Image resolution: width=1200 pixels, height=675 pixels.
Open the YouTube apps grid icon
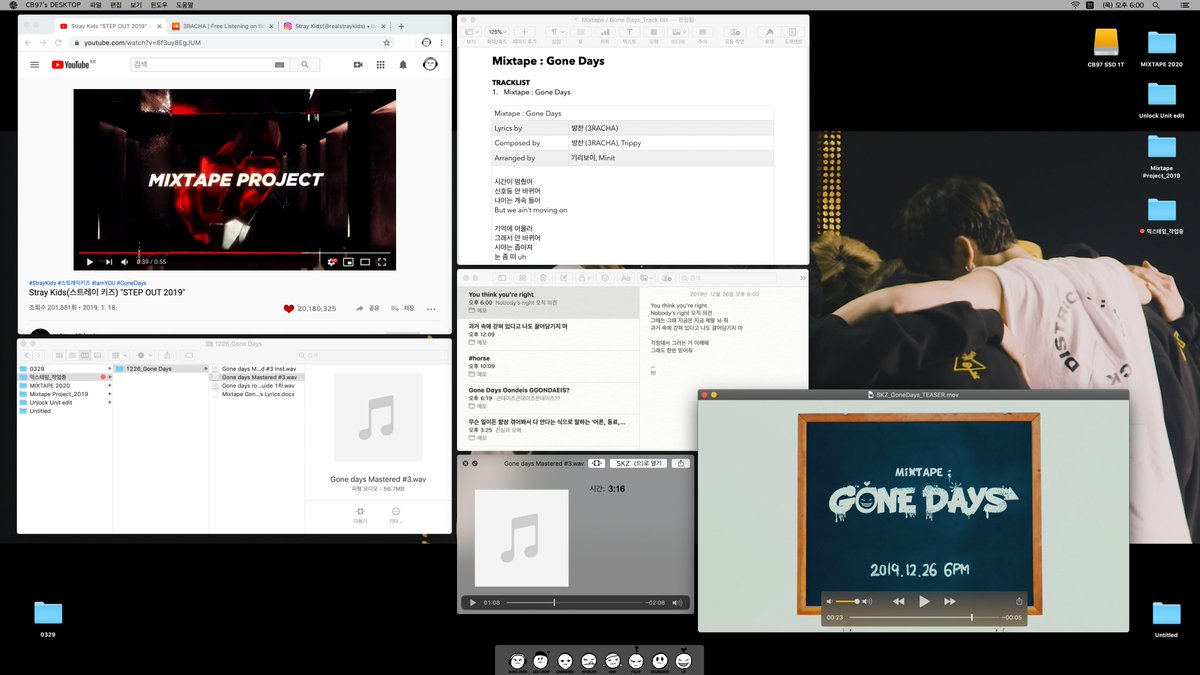tap(381, 64)
